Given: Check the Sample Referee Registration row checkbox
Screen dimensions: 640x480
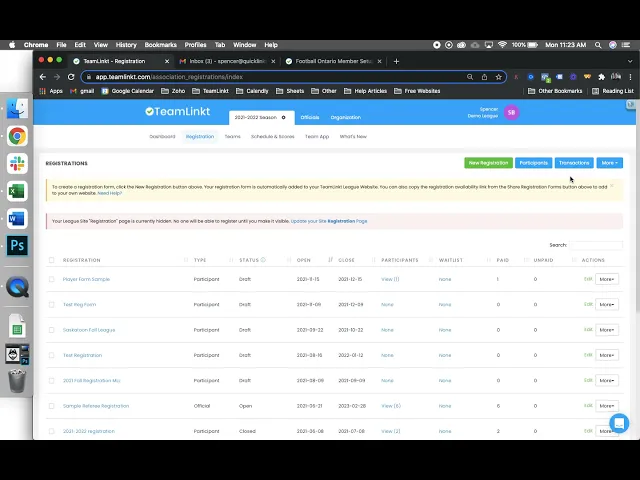Looking at the screenshot, I should pyautogui.click(x=51, y=406).
